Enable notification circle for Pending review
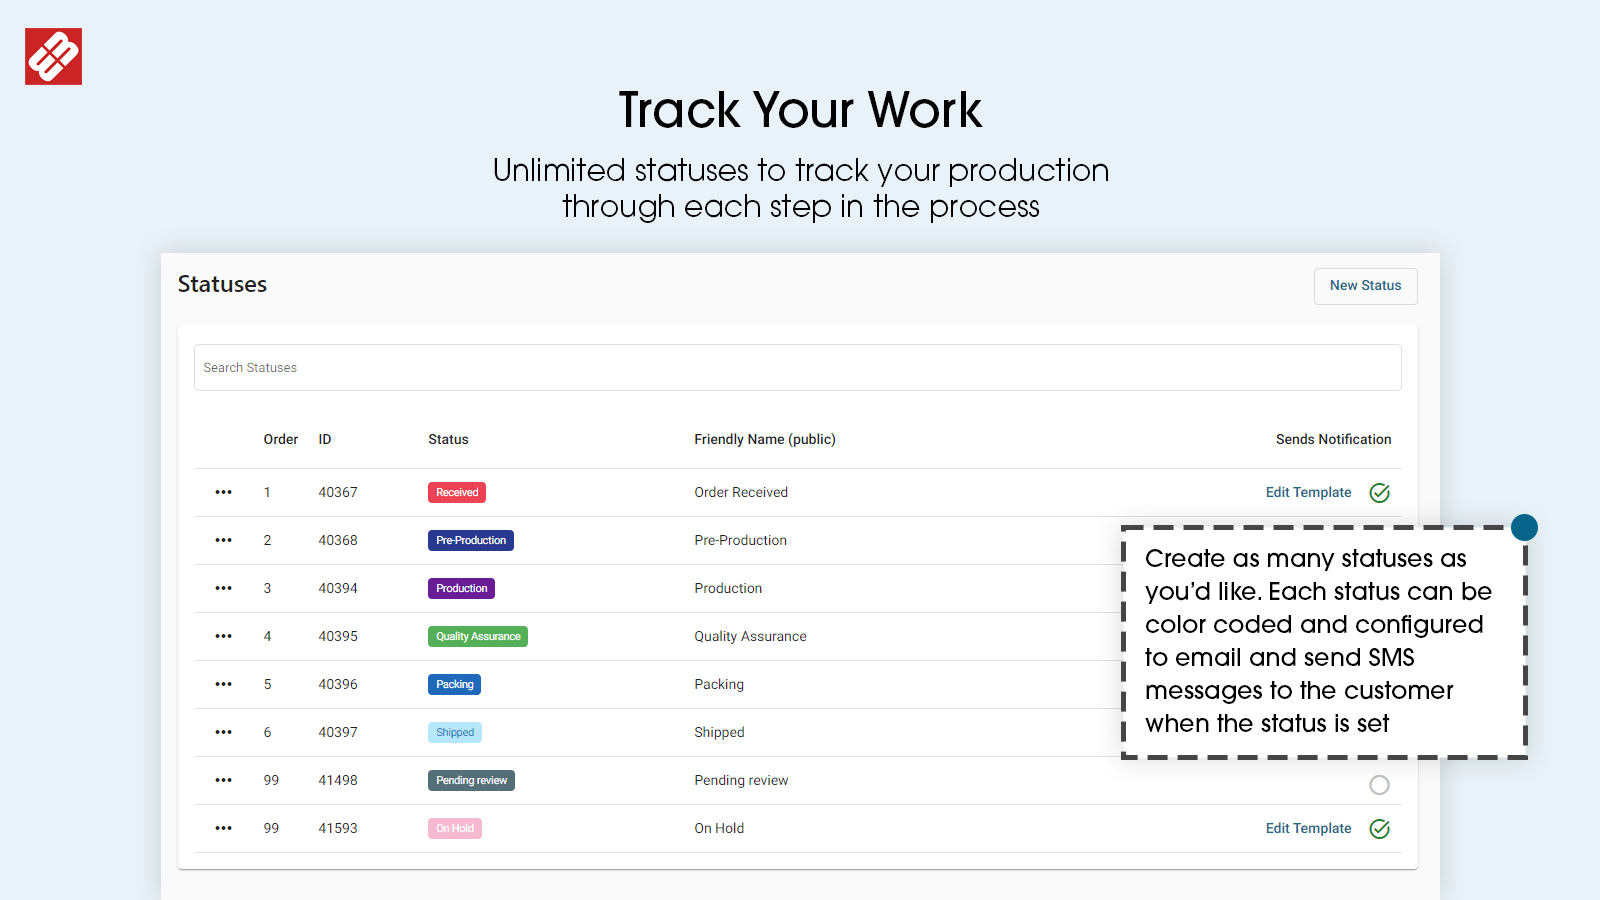This screenshot has height=900, width=1600. tap(1379, 785)
